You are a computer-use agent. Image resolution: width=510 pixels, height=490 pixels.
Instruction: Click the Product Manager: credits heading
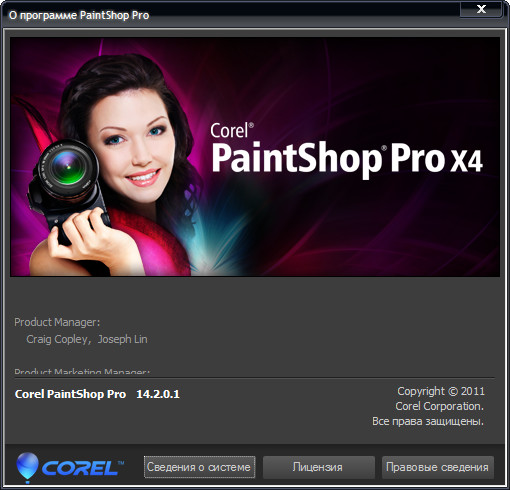click(x=57, y=322)
